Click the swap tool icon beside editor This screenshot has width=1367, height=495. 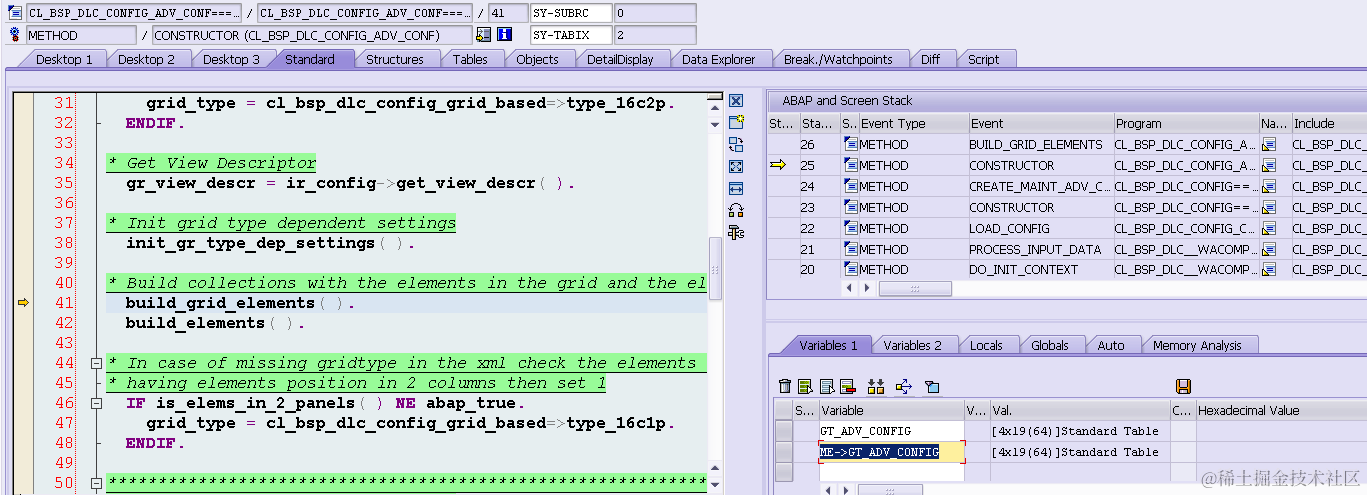tap(736, 144)
